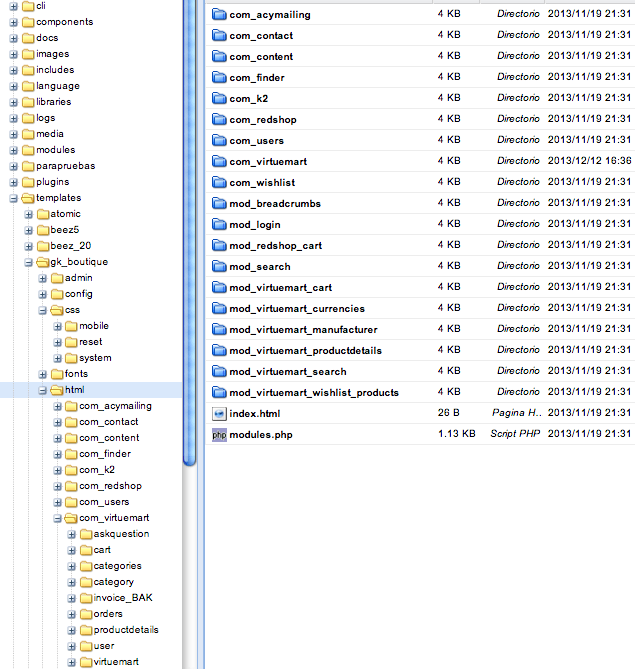635x669 pixels.
Task: Click the templates folder icon in tree
Action: tap(28, 198)
